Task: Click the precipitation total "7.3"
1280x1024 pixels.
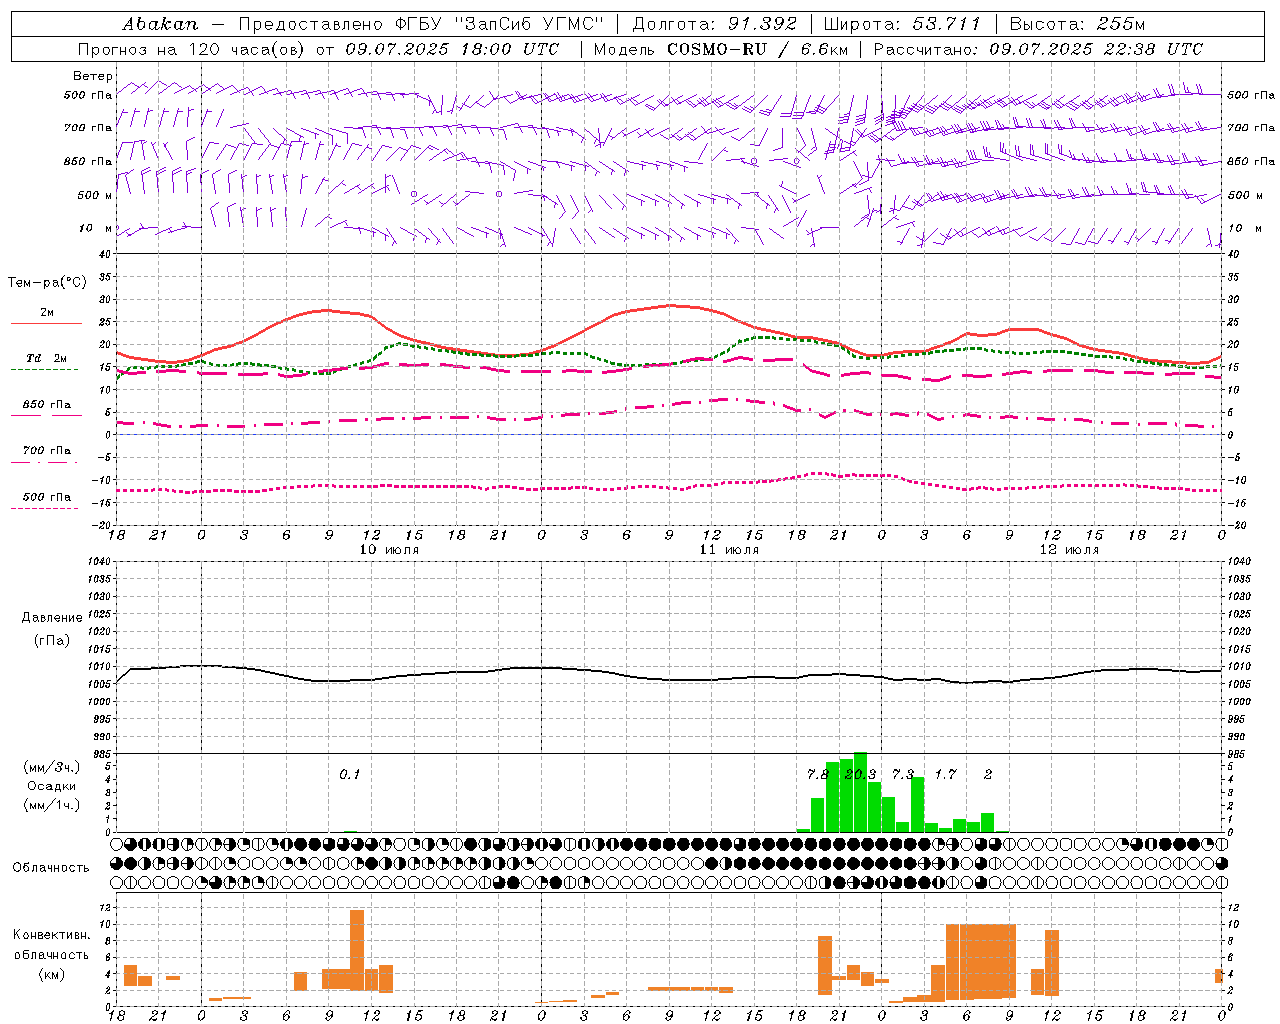Action: [902, 774]
